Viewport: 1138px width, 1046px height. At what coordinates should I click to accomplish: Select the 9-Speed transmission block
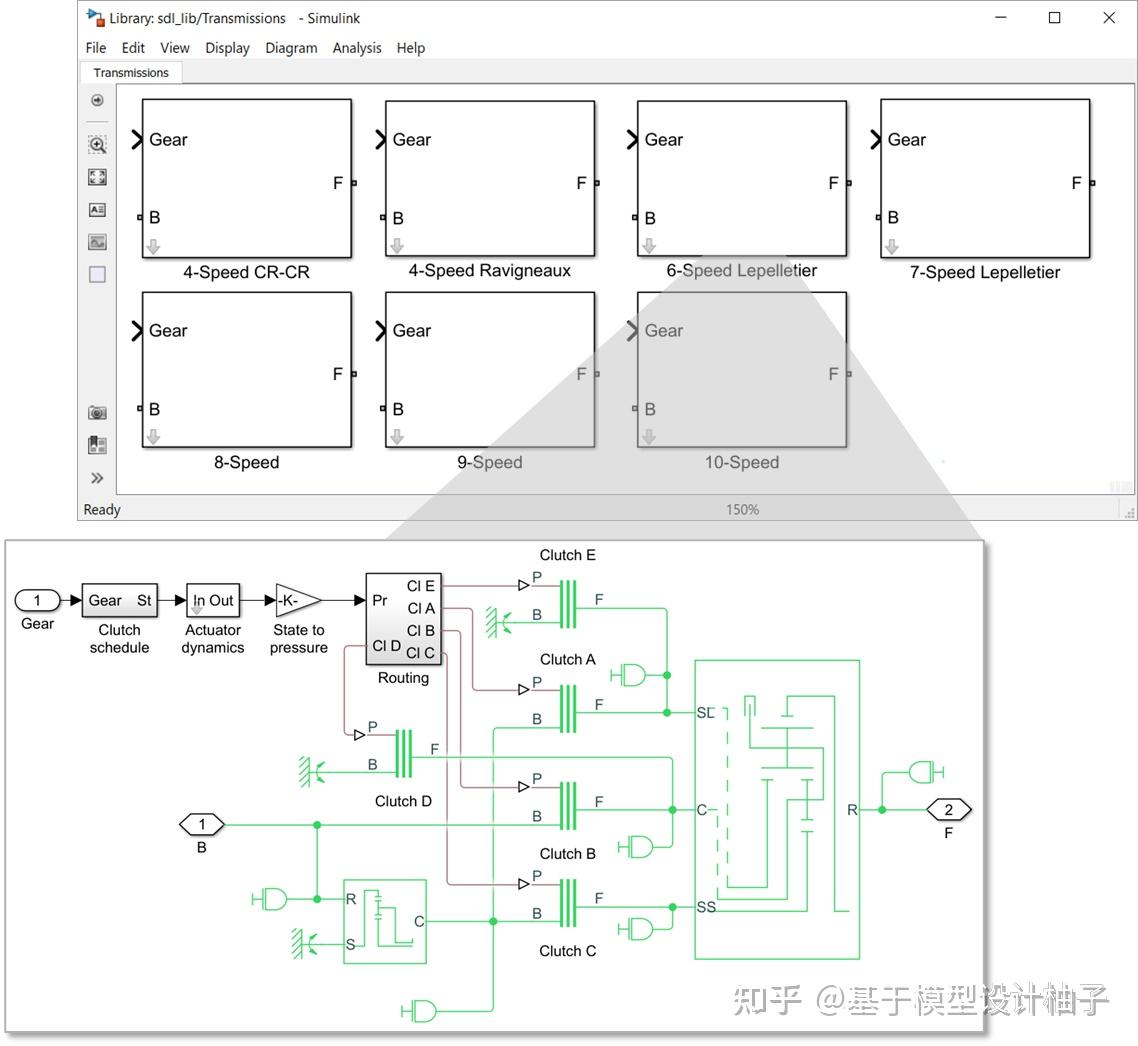pyautogui.click(x=489, y=370)
